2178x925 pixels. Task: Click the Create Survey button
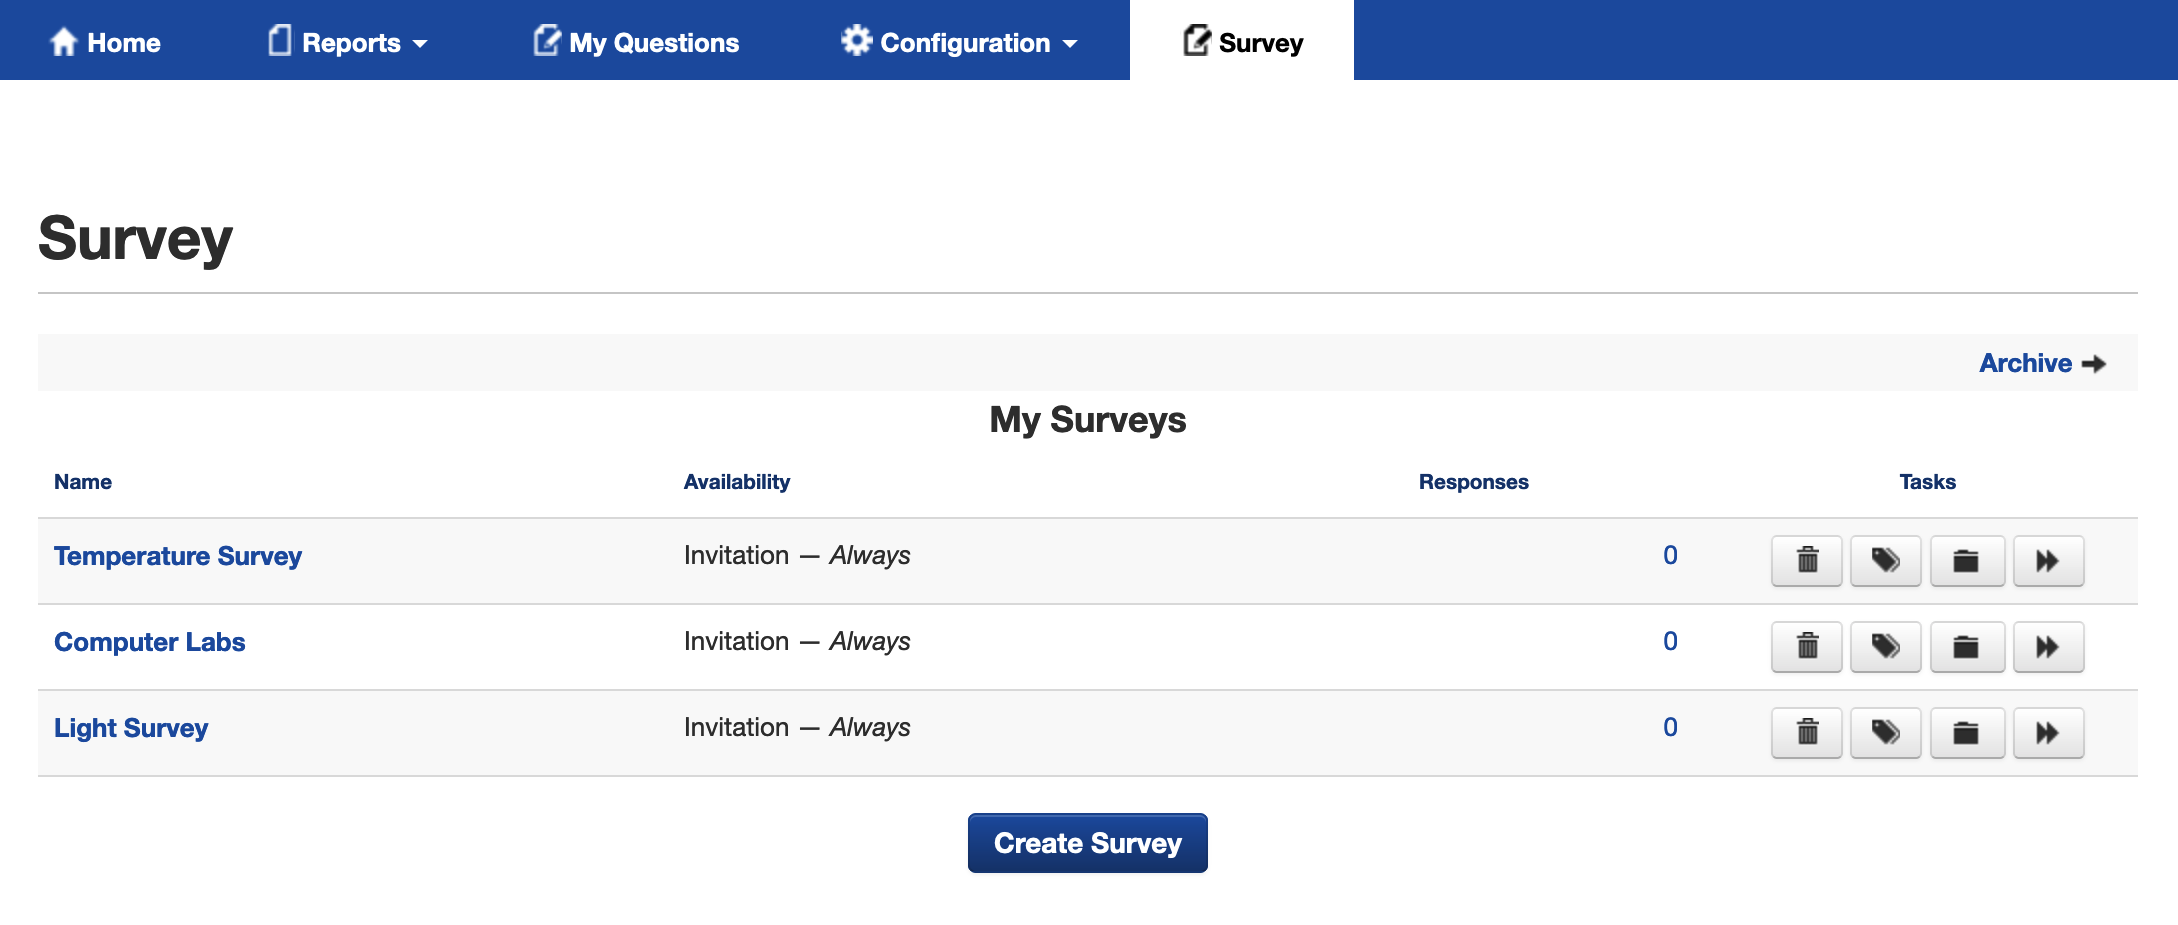(1087, 843)
